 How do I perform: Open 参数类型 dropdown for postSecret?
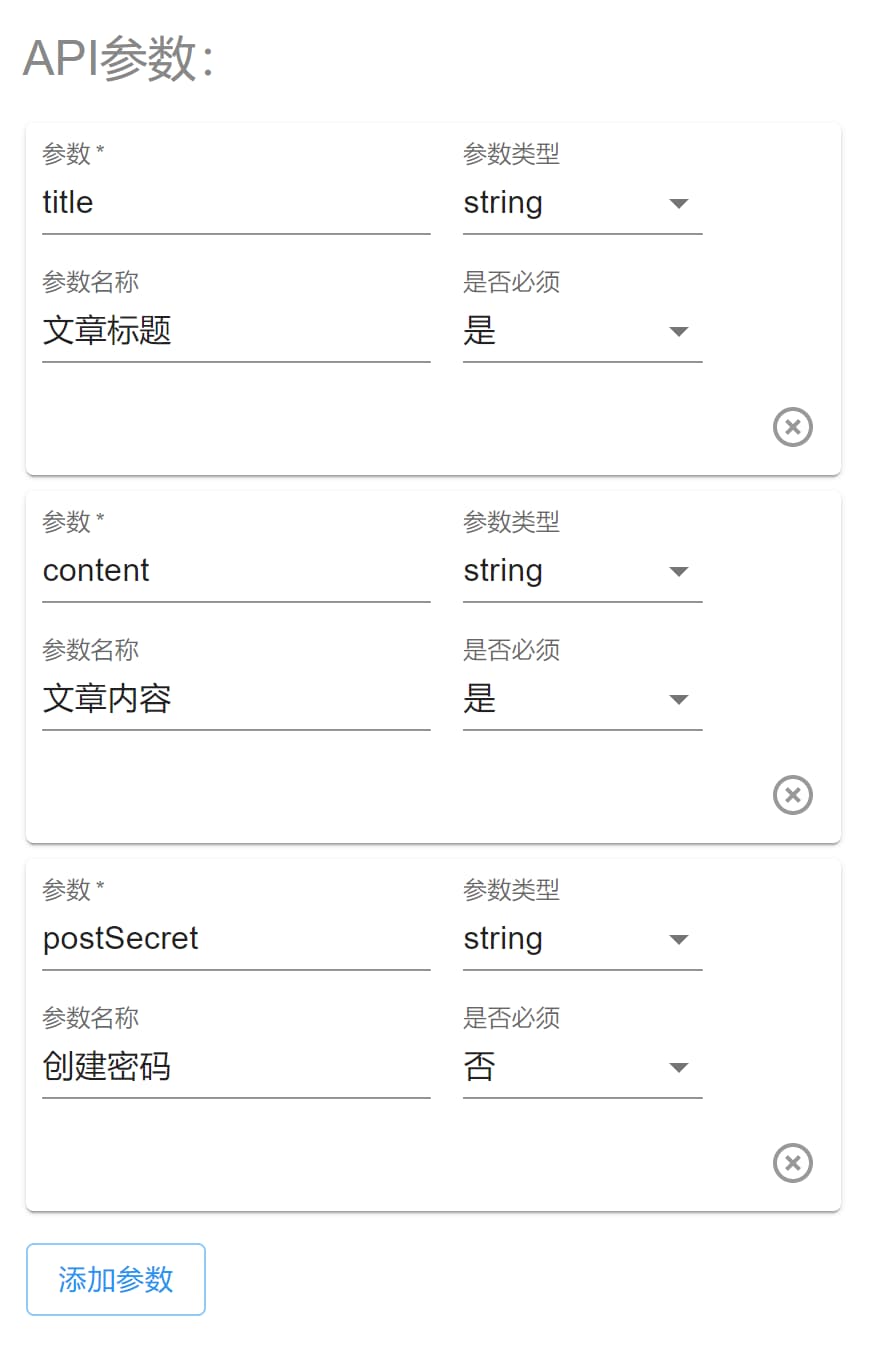coord(582,939)
